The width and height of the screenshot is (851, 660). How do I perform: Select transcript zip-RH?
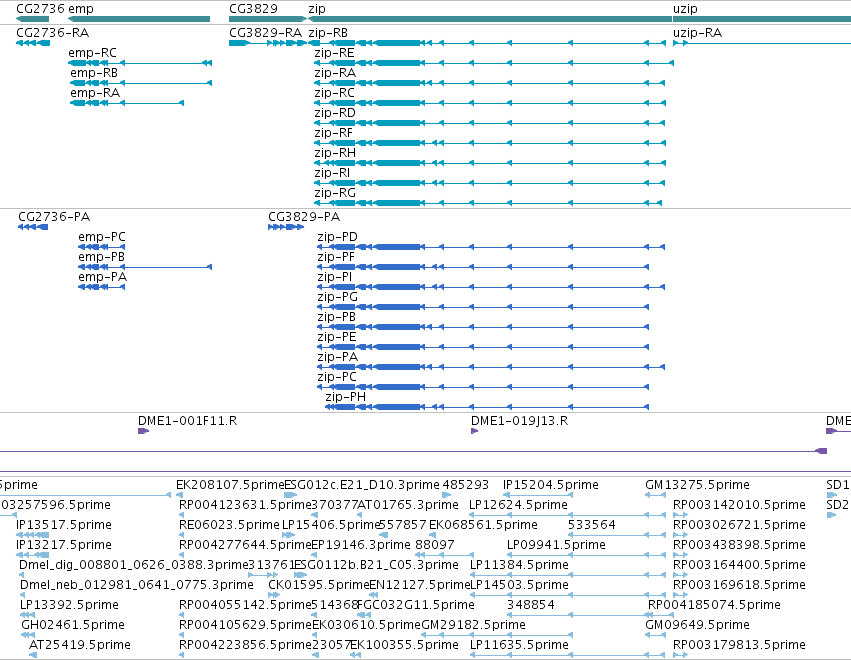point(335,153)
